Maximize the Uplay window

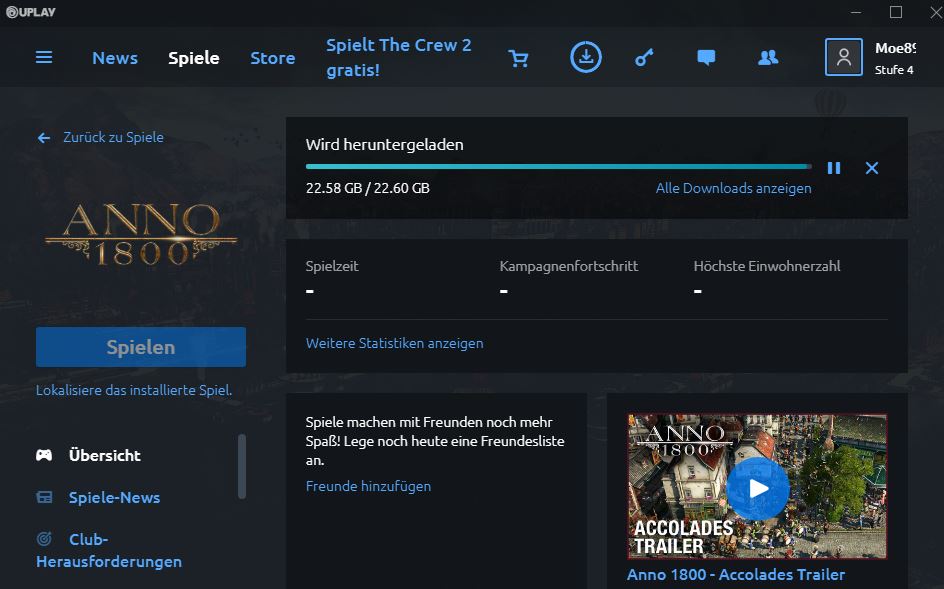(x=896, y=12)
